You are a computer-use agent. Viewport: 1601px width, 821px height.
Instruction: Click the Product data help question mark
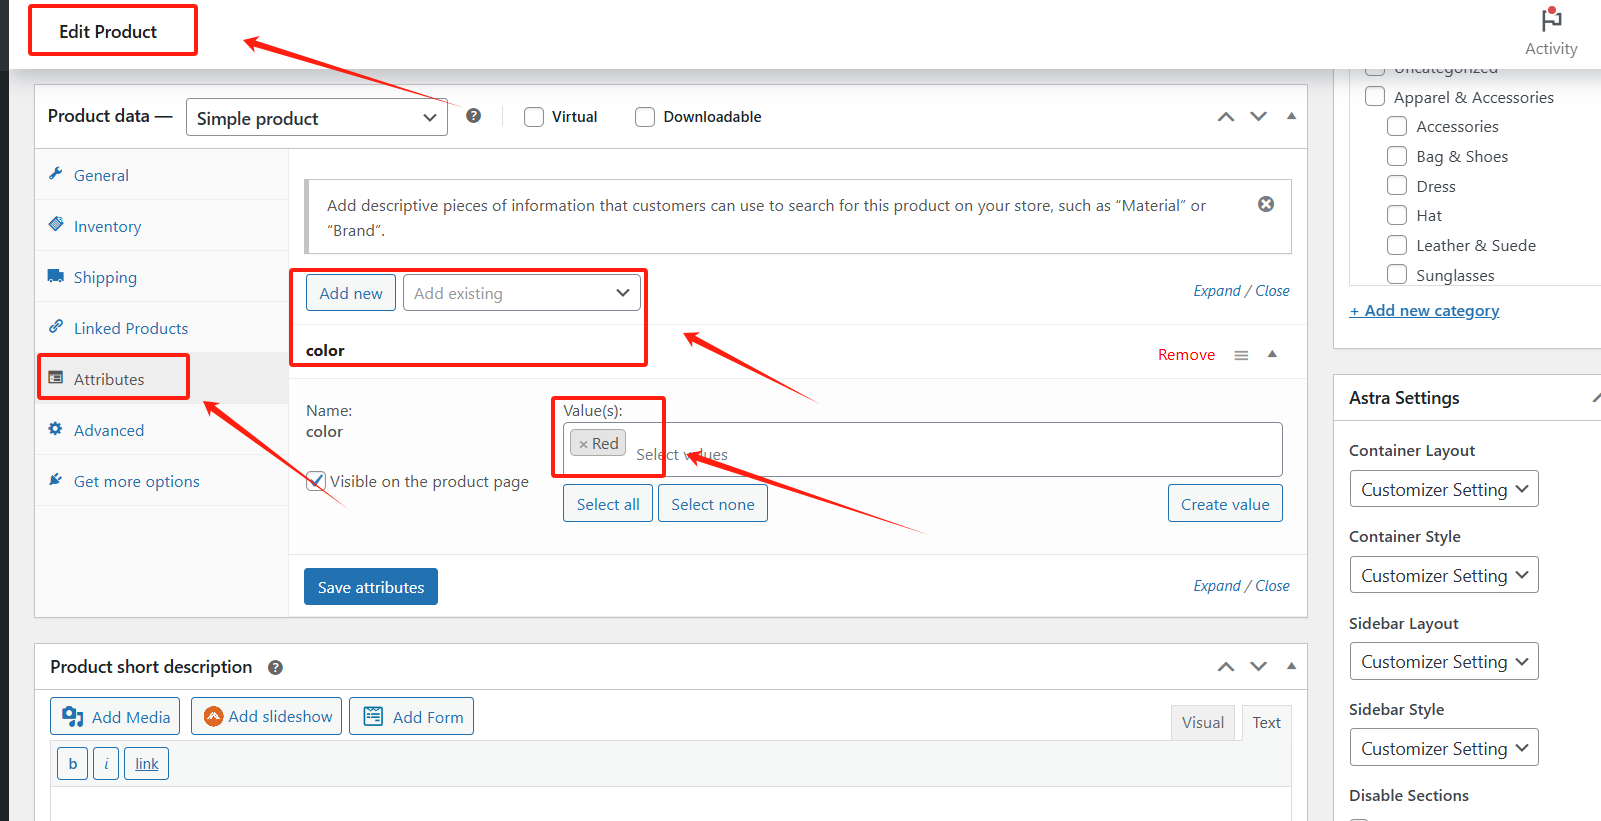(474, 116)
